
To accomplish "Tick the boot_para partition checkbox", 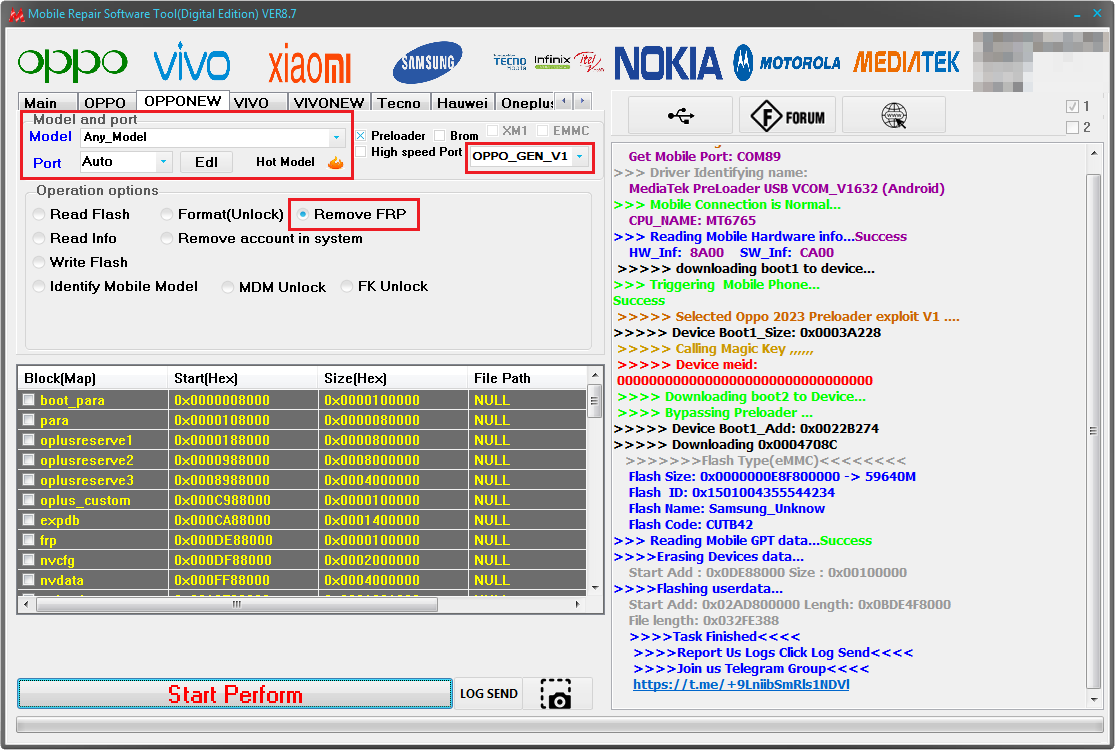I will click(28, 400).
